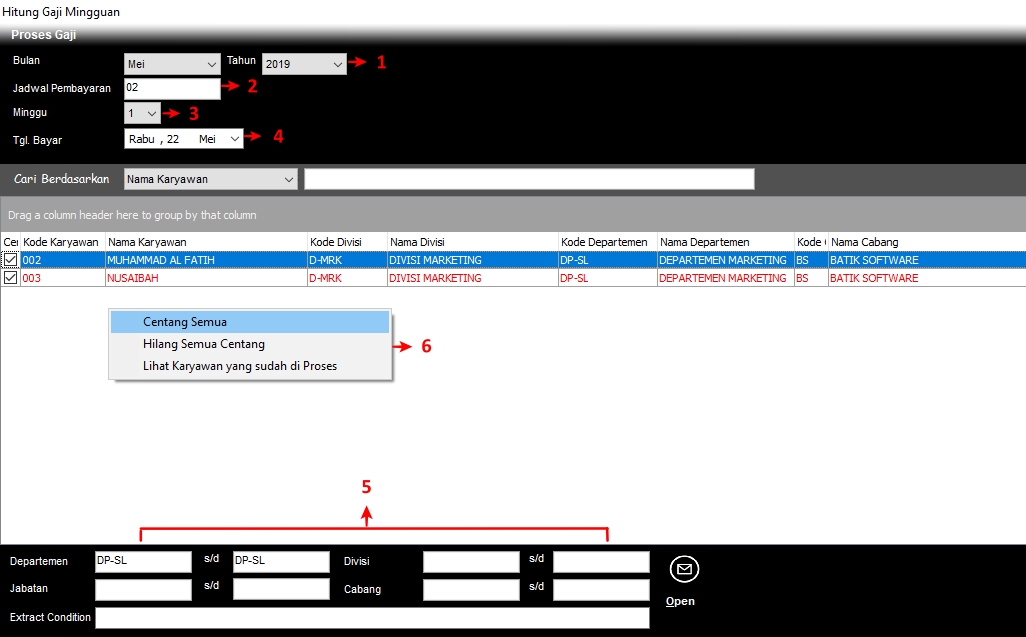This screenshot has height=637, width=1026.
Task: Expand the Tahun 2019 dropdown
Action: 336,64
